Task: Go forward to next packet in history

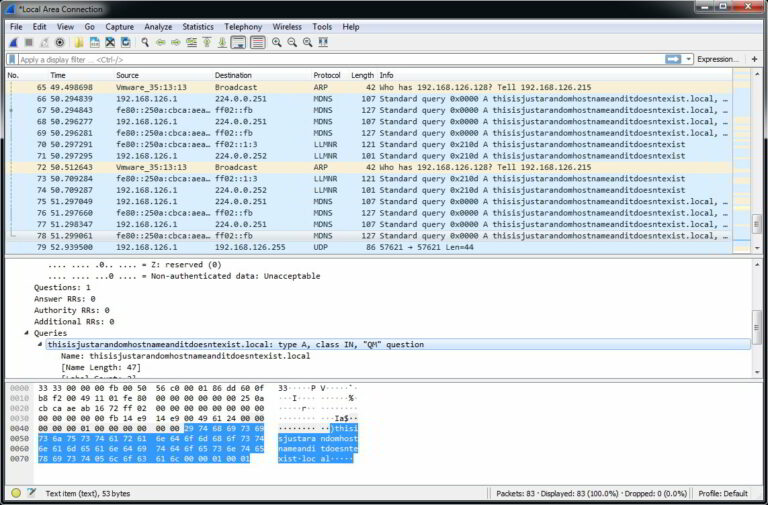Action: coord(175,43)
